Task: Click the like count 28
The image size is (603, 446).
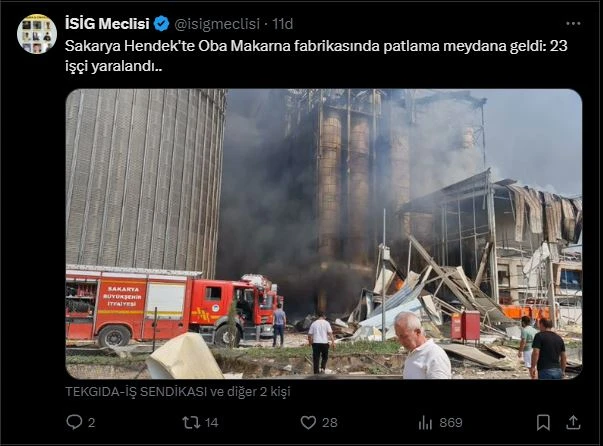Action: [x=330, y=423]
